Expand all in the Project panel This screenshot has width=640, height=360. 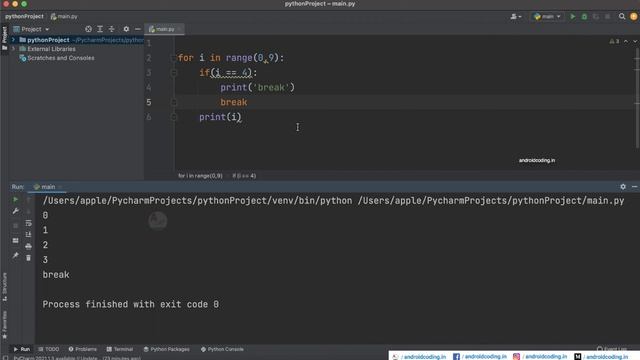click(100, 29)
